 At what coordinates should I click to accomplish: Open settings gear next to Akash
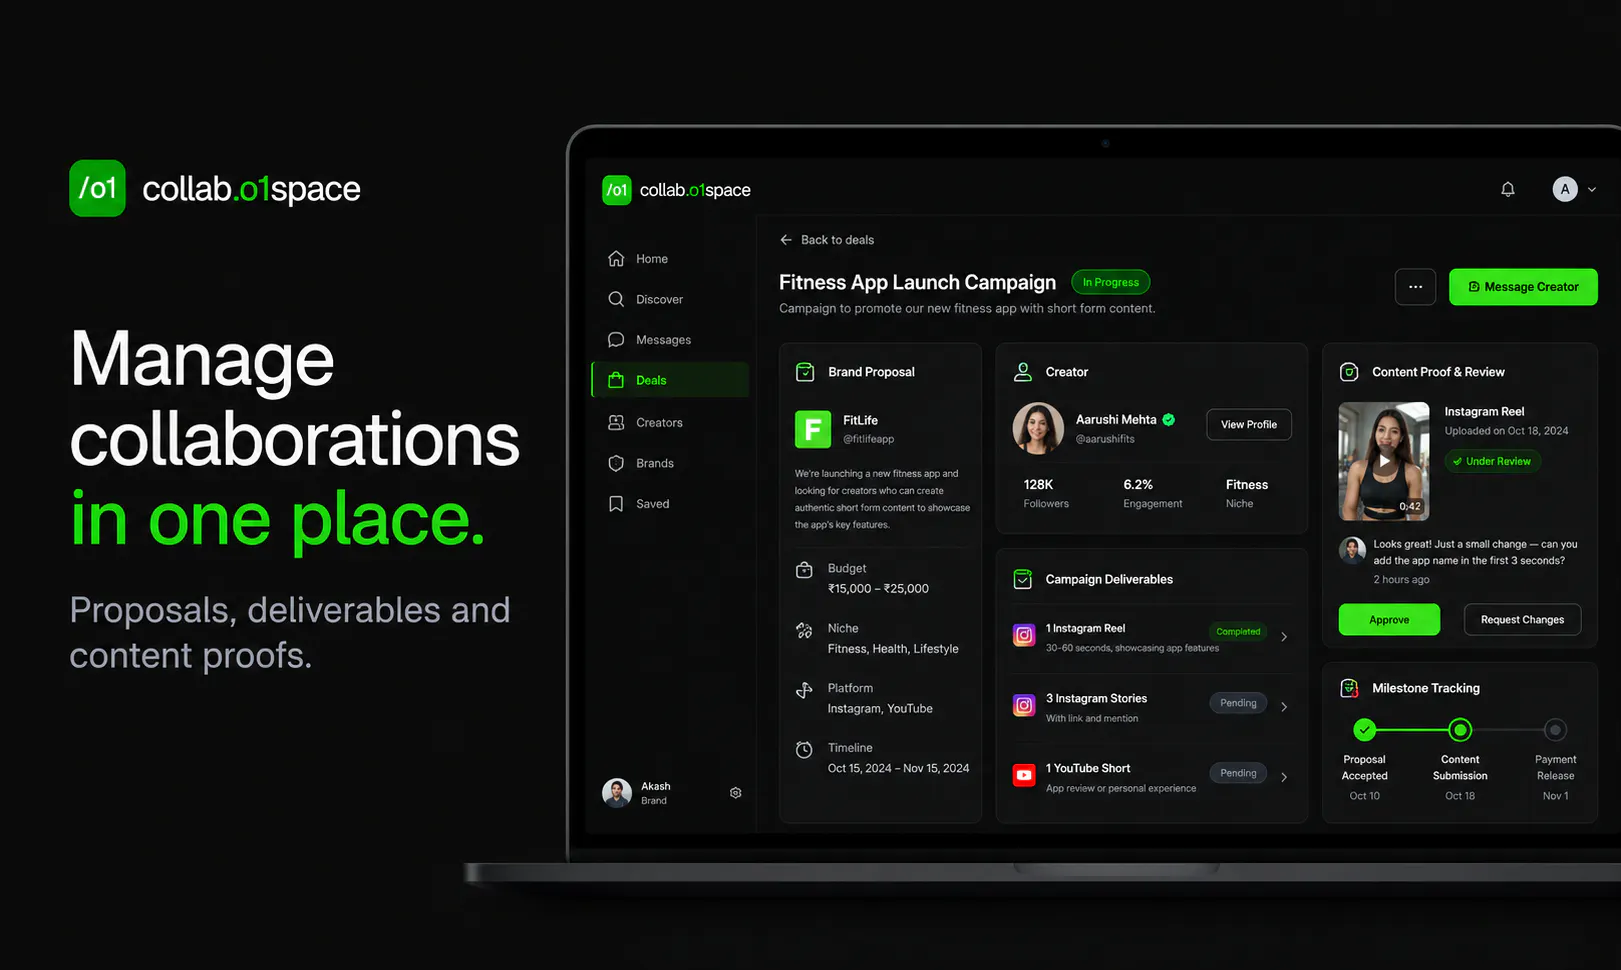(736, 793)
